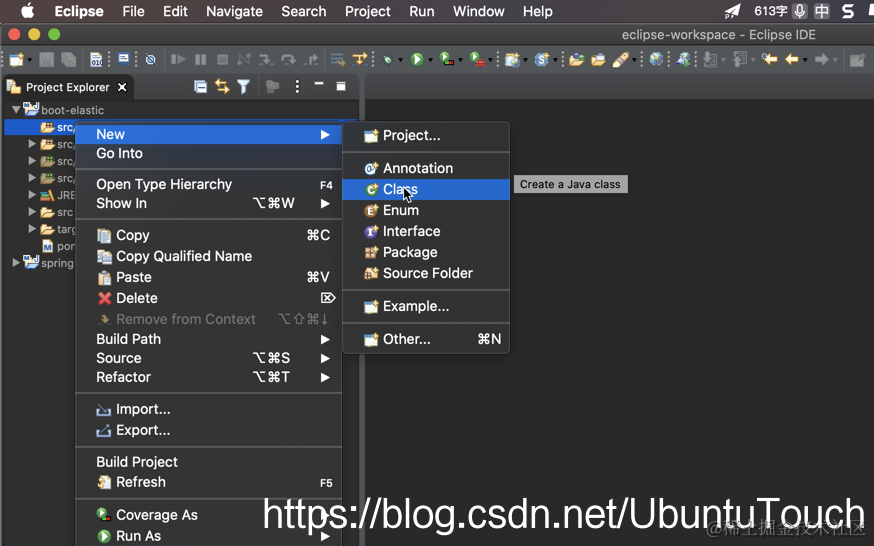This screenshot has height=546, width=874.
Task: Select New in the context menu
Action: coord(208,134)
